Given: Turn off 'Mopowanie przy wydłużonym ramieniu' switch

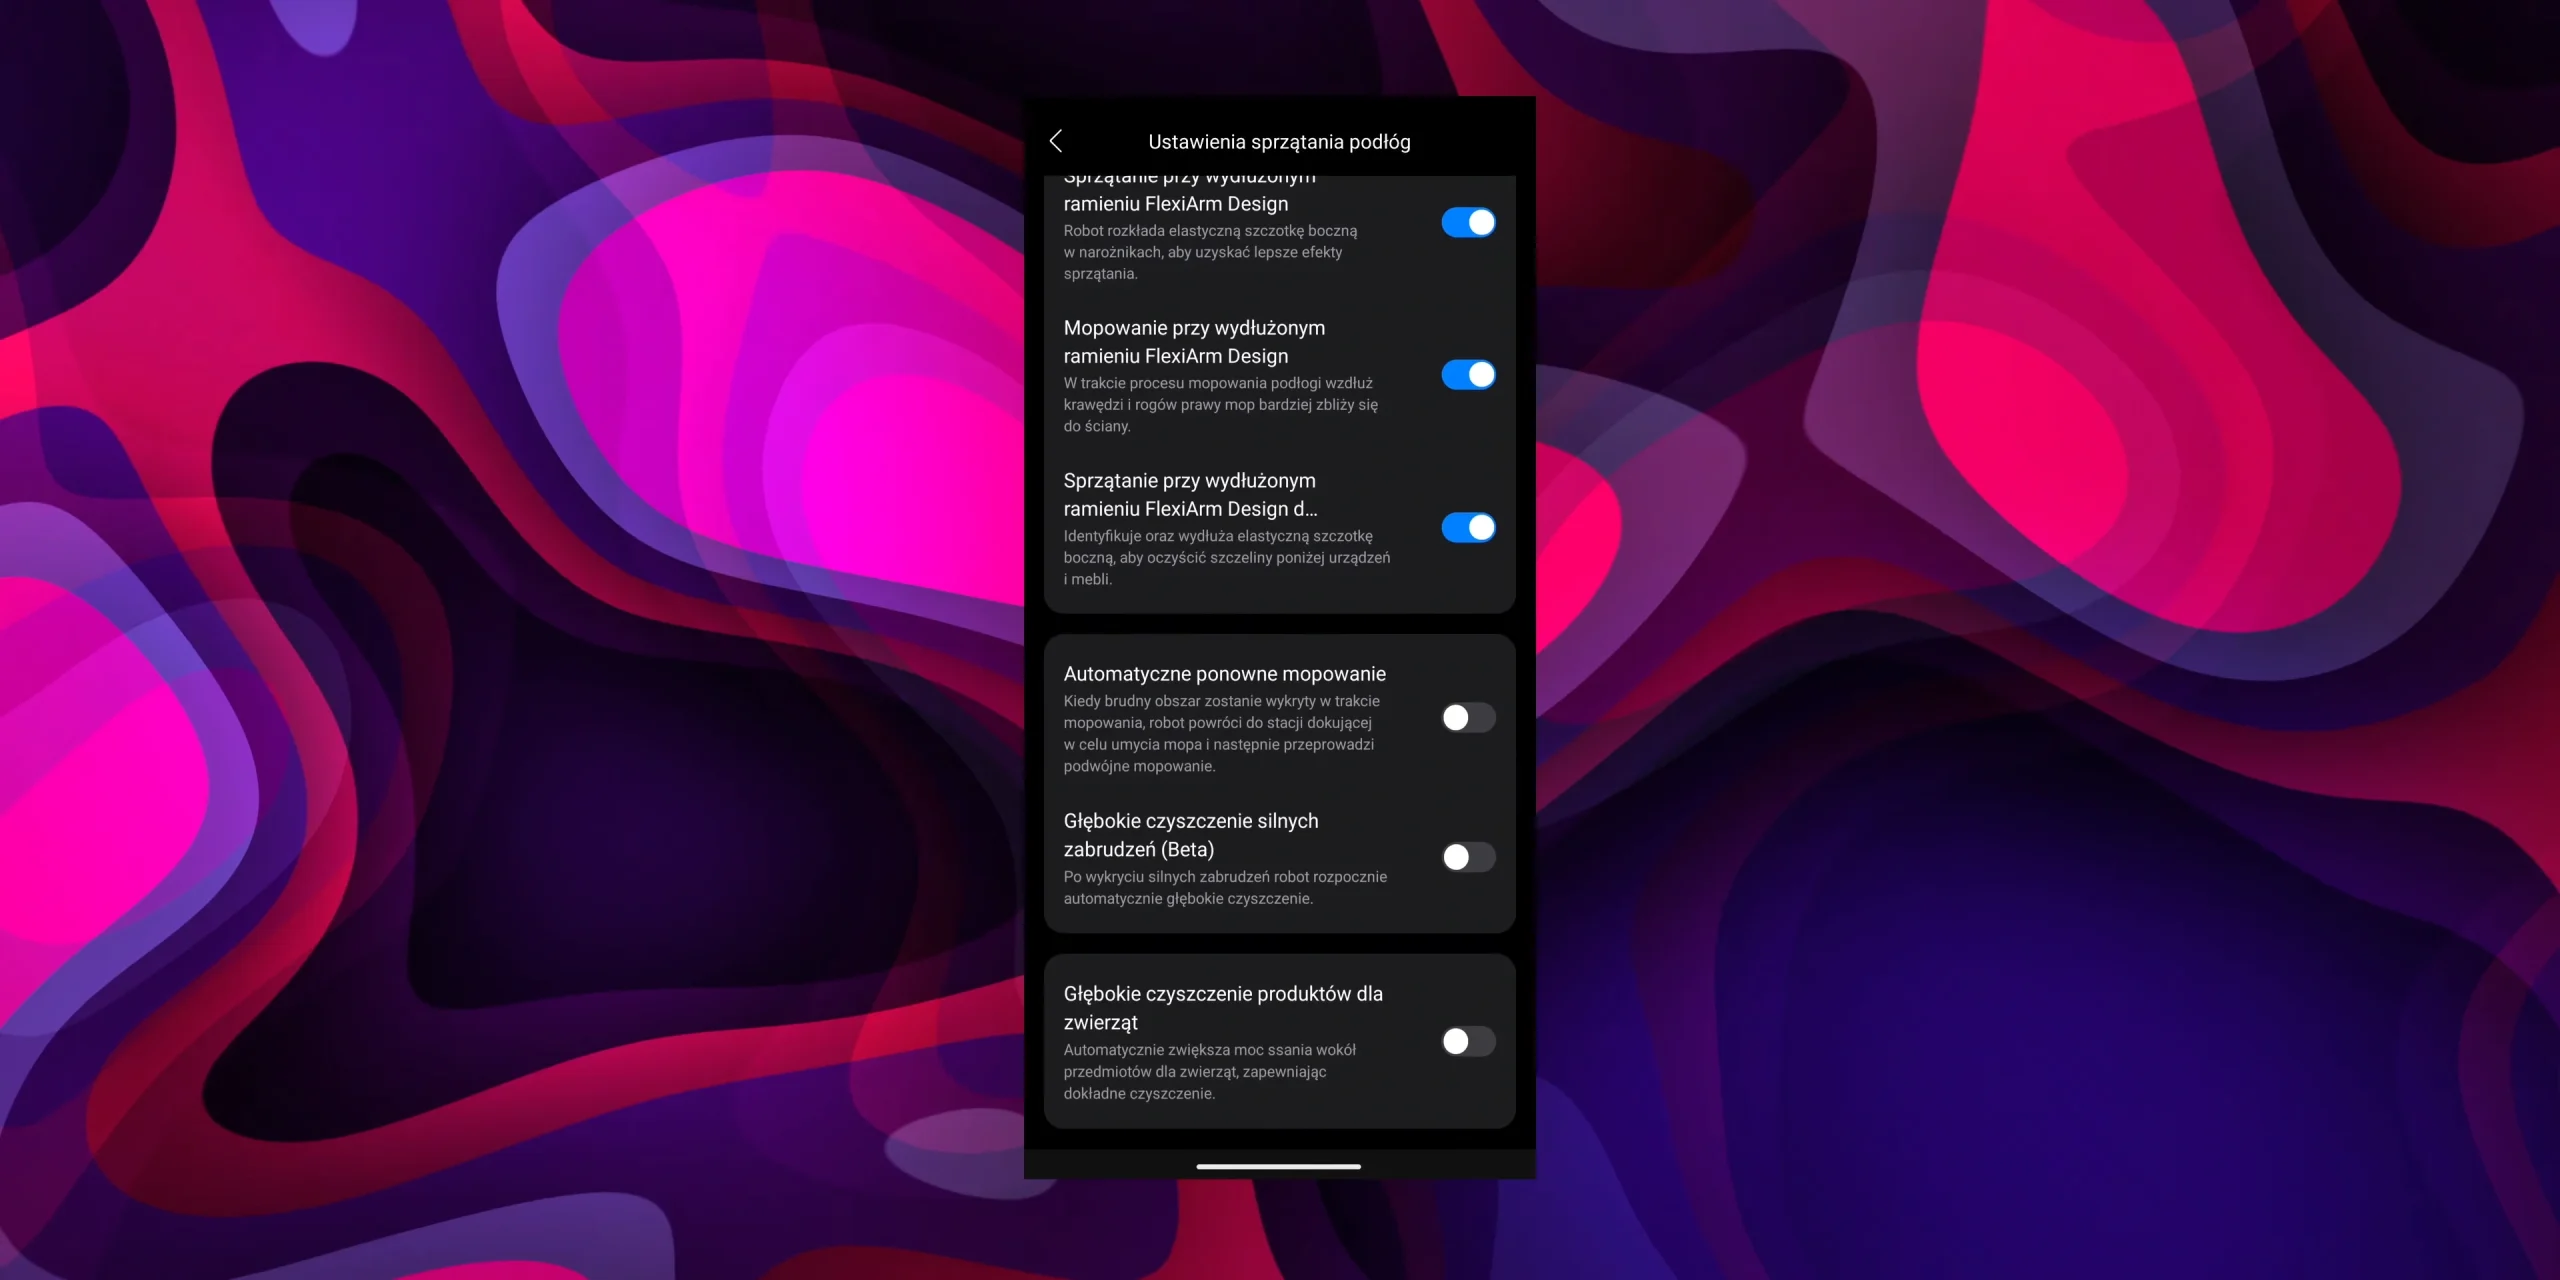Looking at the screenshot, I should (1468, 375).
